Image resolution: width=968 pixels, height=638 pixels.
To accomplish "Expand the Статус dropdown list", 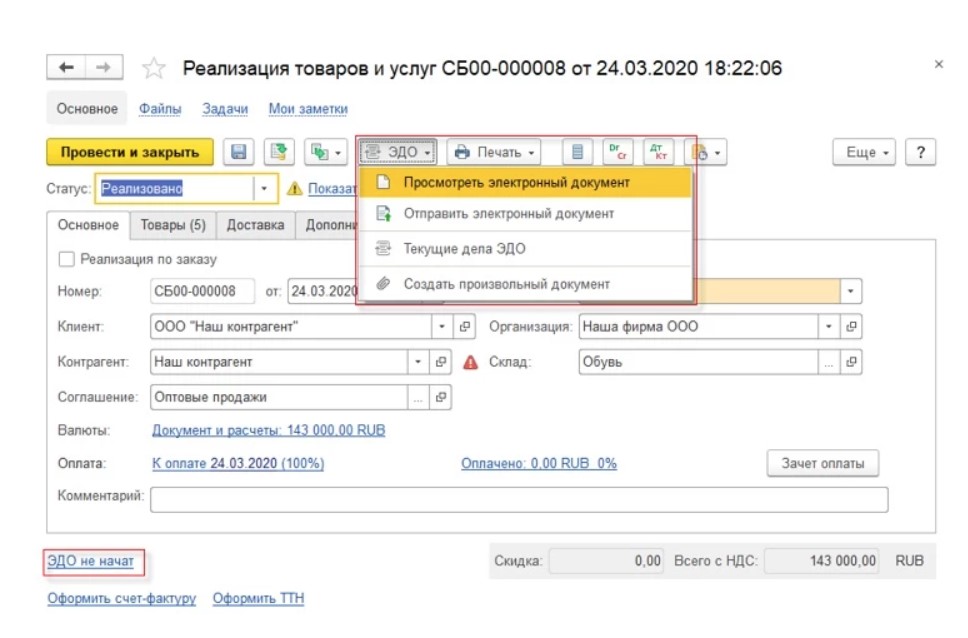I will click(x=265, y=188).
